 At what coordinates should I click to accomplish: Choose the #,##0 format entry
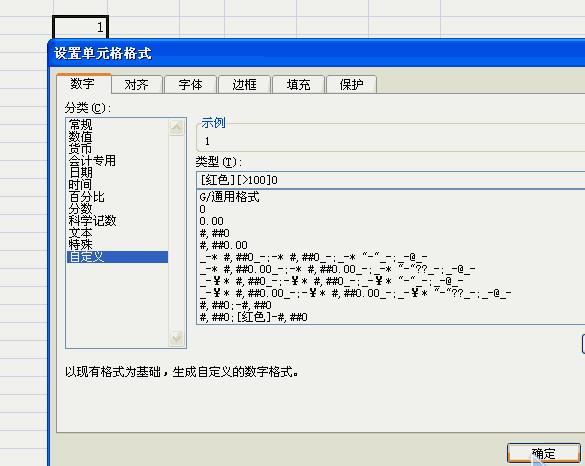click(x=391, y=233)
